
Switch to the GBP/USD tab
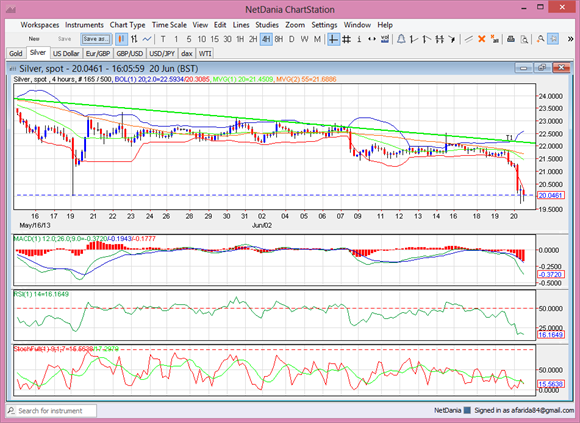click(129, 53)
